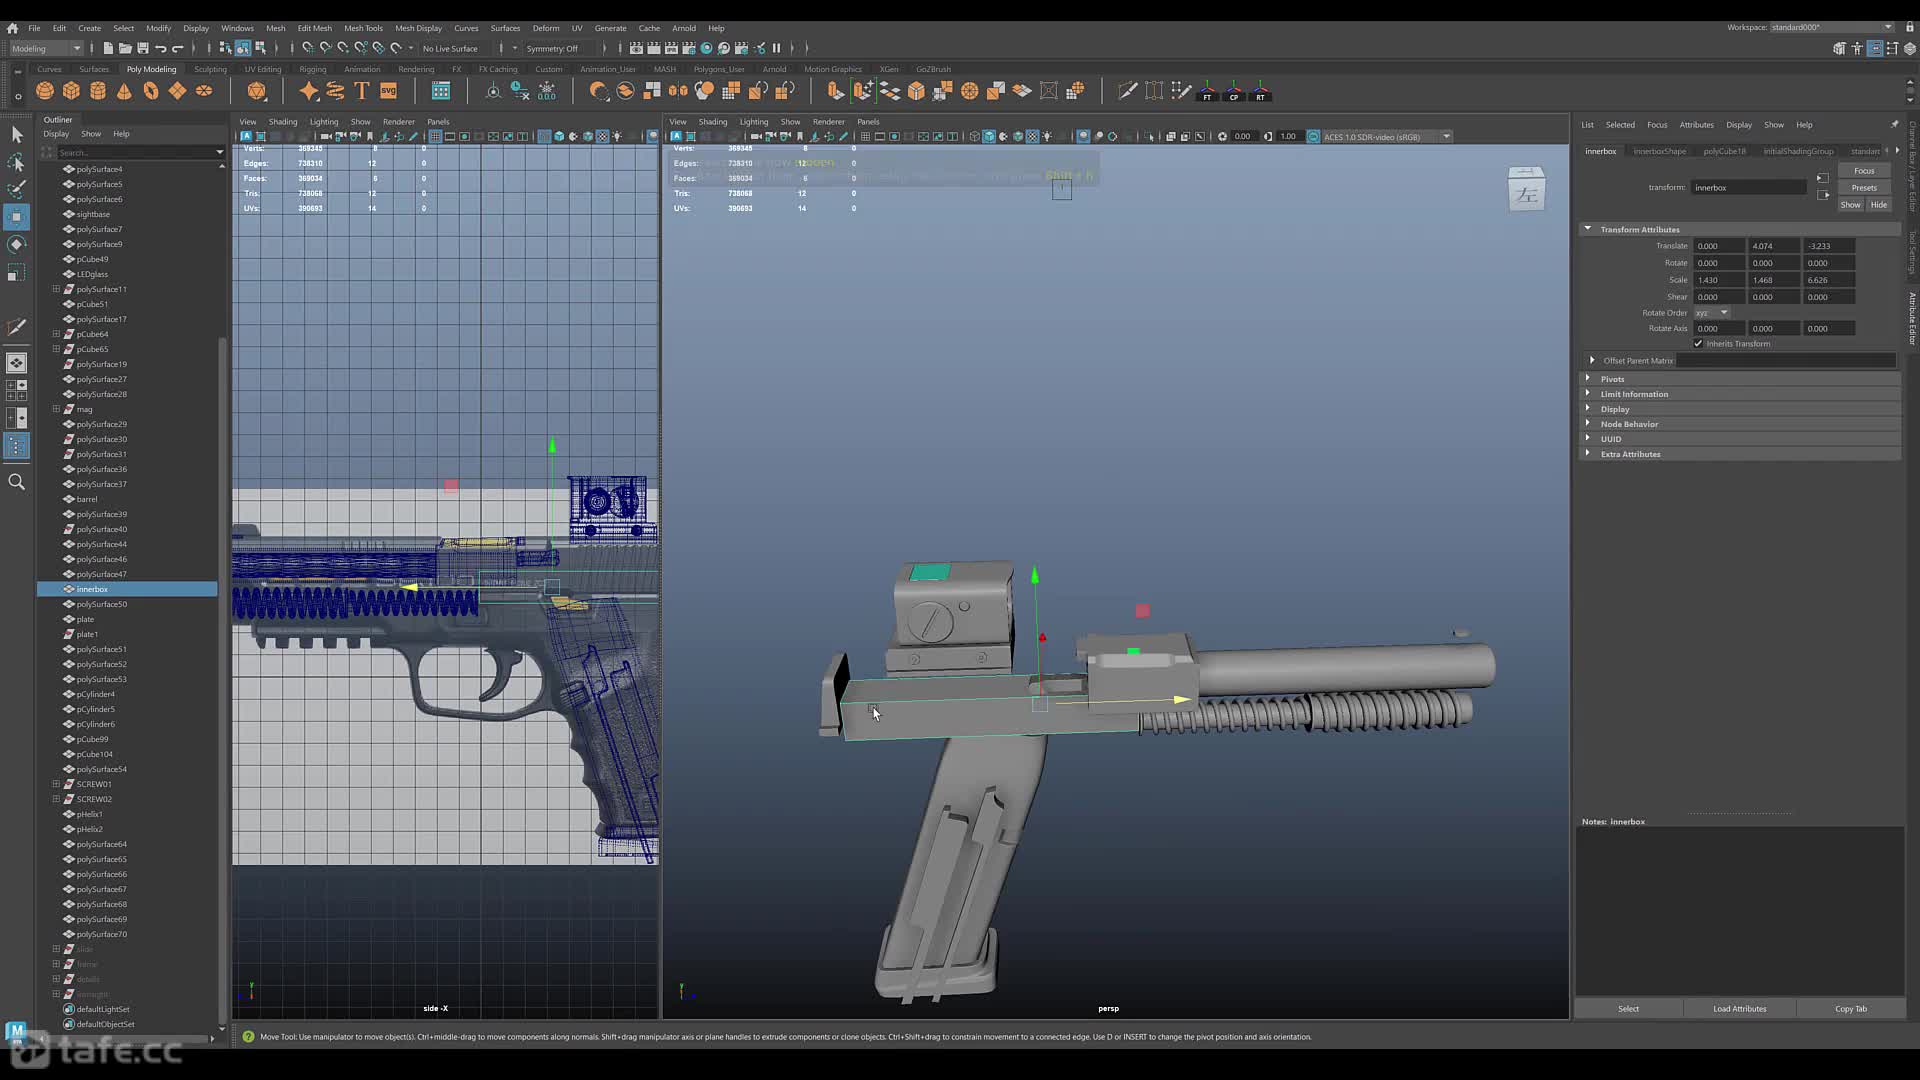Click the Hide button in Attribute Editor

click(x=1879, y=205)
